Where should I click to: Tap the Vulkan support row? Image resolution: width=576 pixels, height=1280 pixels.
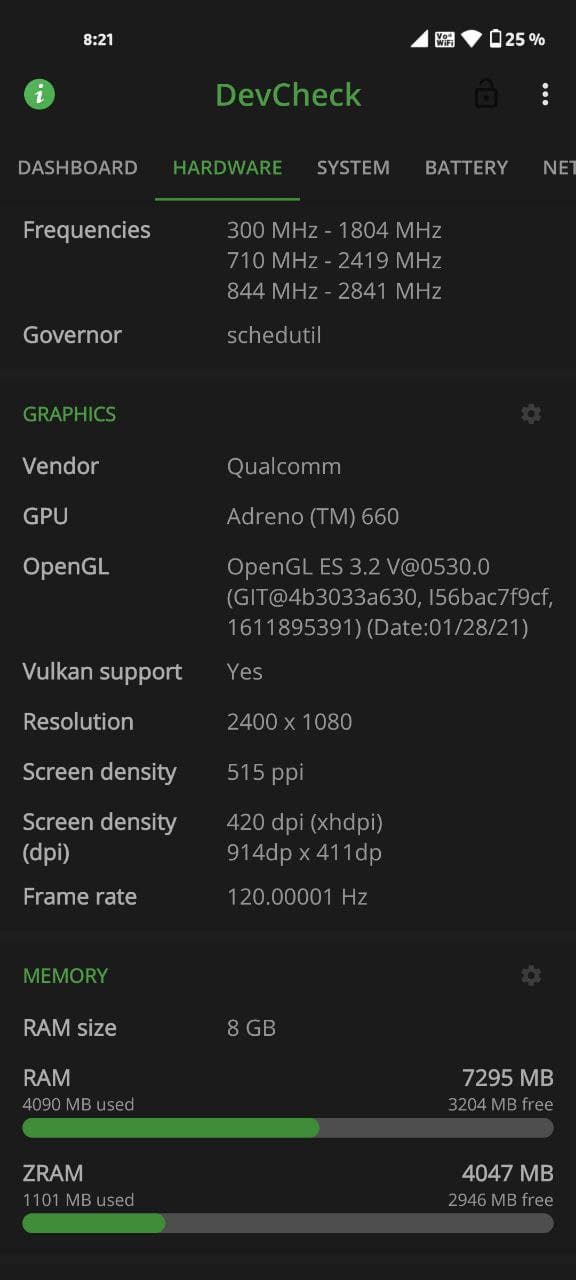point(288,672)
